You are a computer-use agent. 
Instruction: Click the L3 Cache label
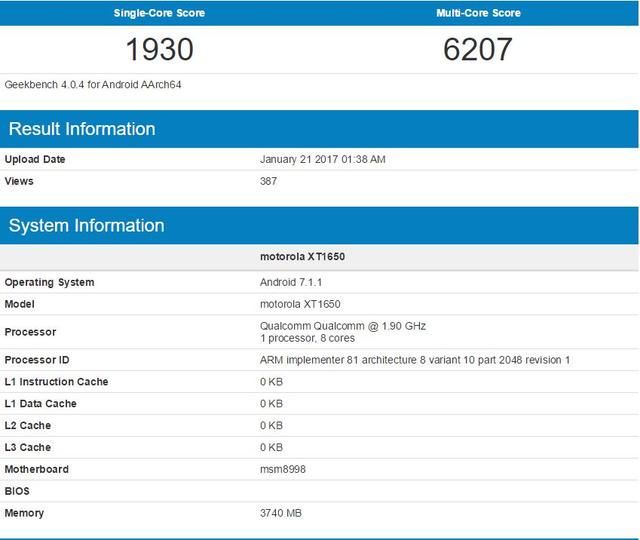pos(27,447)
